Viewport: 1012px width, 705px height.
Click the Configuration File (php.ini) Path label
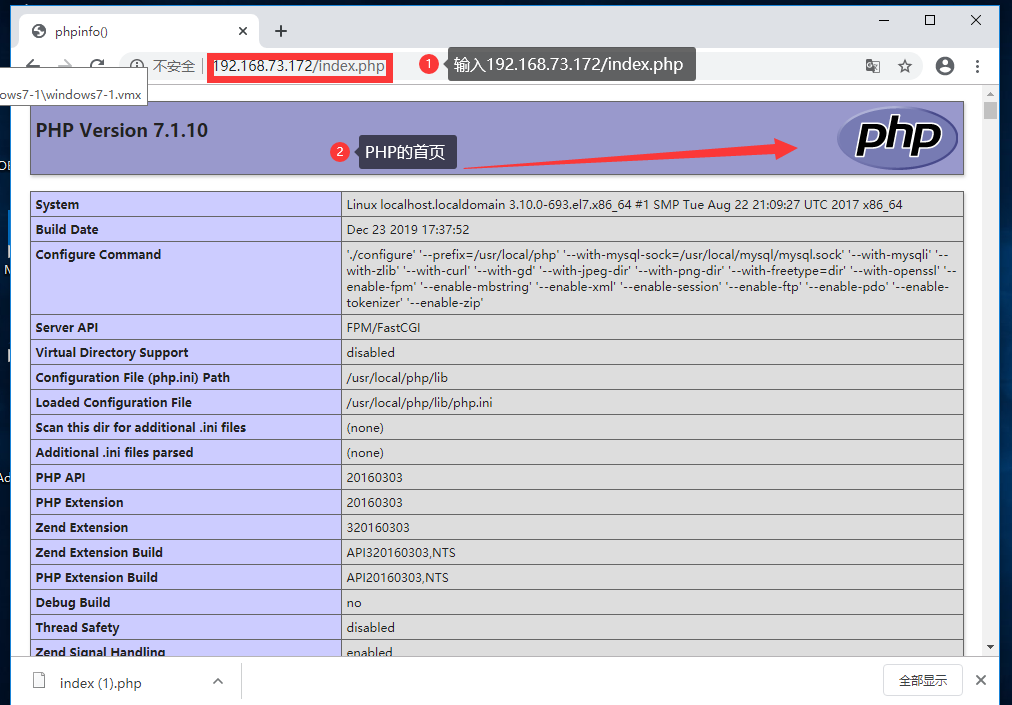pos(132,378)
